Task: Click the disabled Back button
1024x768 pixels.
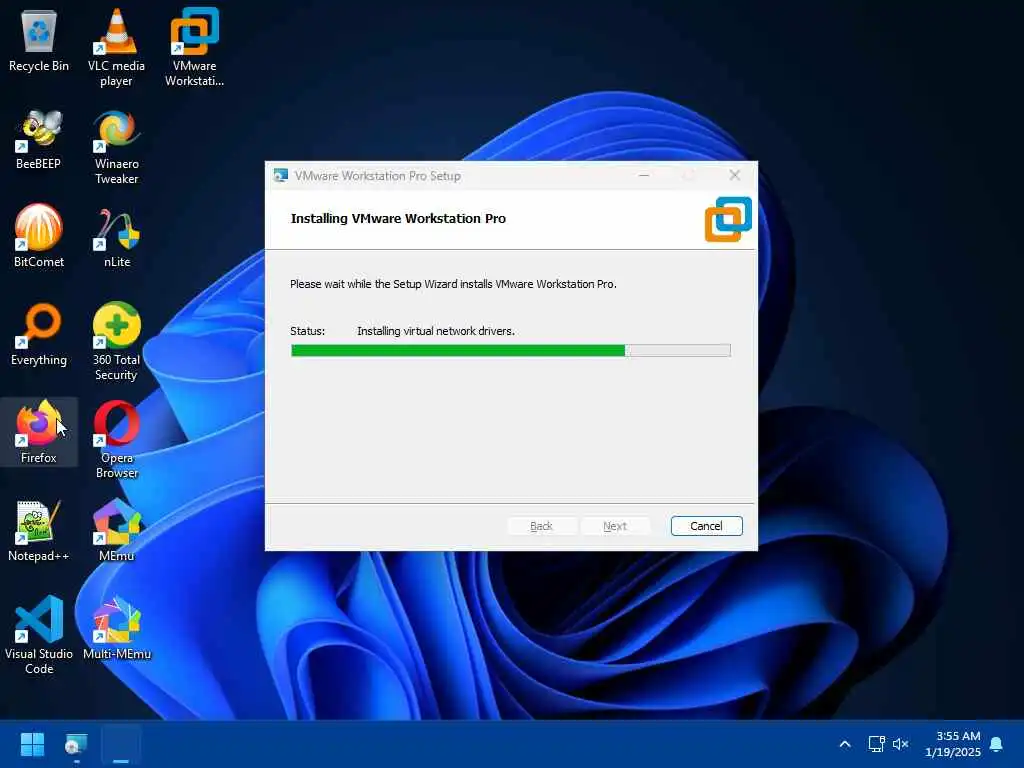Action: (541, 526)
